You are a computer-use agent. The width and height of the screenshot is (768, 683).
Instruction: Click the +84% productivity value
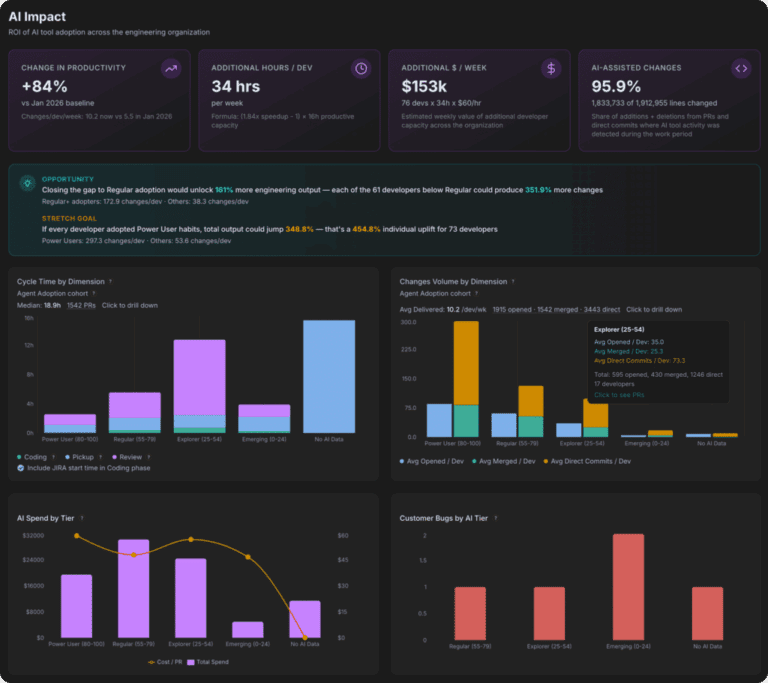[x=45, y=87]
